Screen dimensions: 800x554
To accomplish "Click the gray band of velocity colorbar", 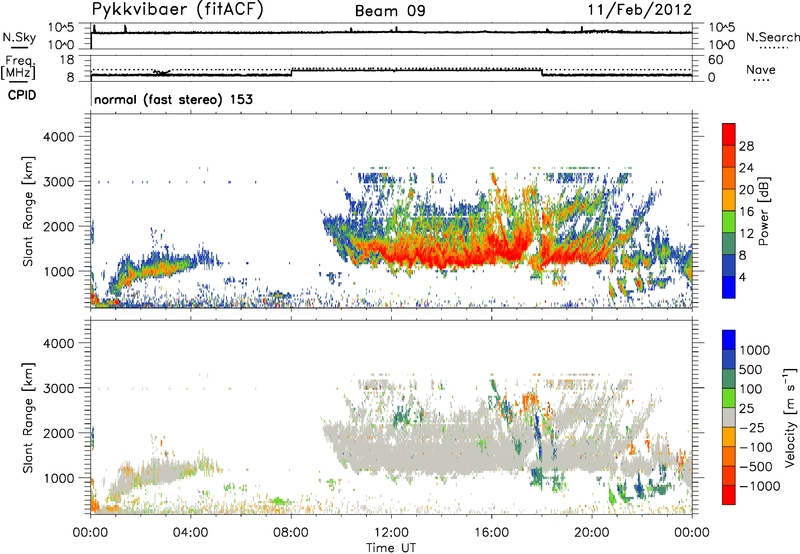I will coord(729,417).
